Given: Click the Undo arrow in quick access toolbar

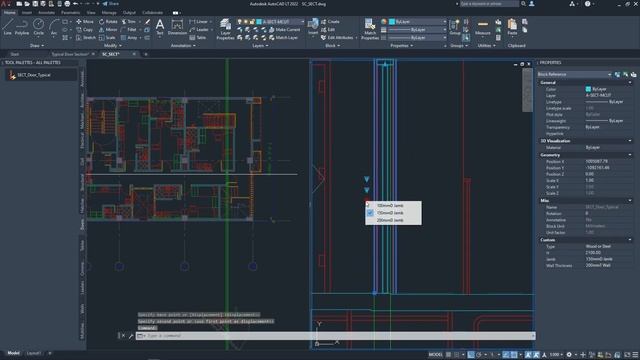Looking at the screenshot, I should (76, 4).
